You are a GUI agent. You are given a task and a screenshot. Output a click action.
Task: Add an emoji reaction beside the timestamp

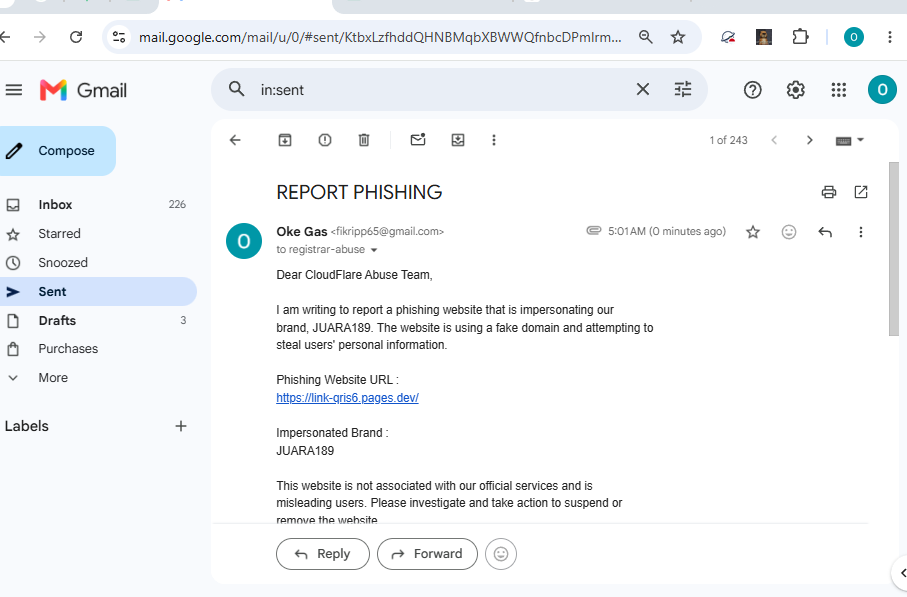point(789,232)
